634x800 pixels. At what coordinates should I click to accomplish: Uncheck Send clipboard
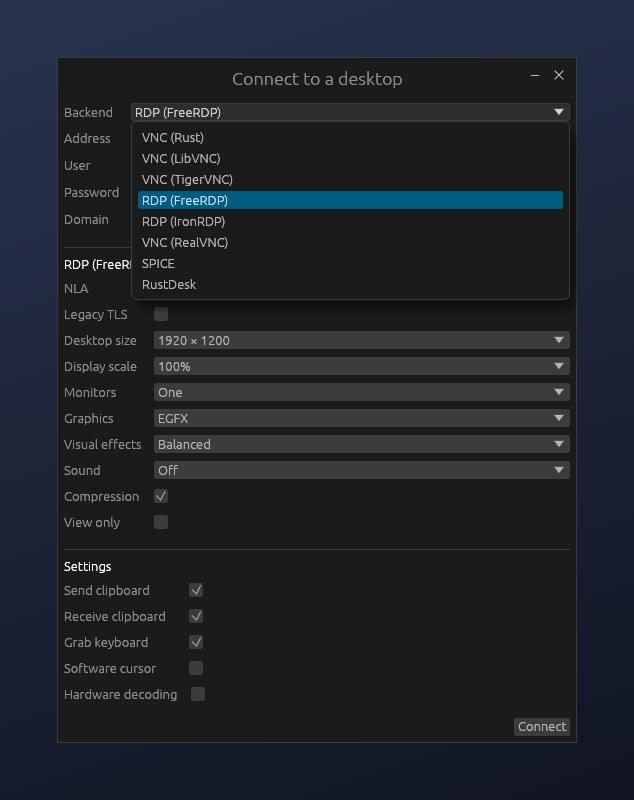pyautogui.click(x=196, y=590)
